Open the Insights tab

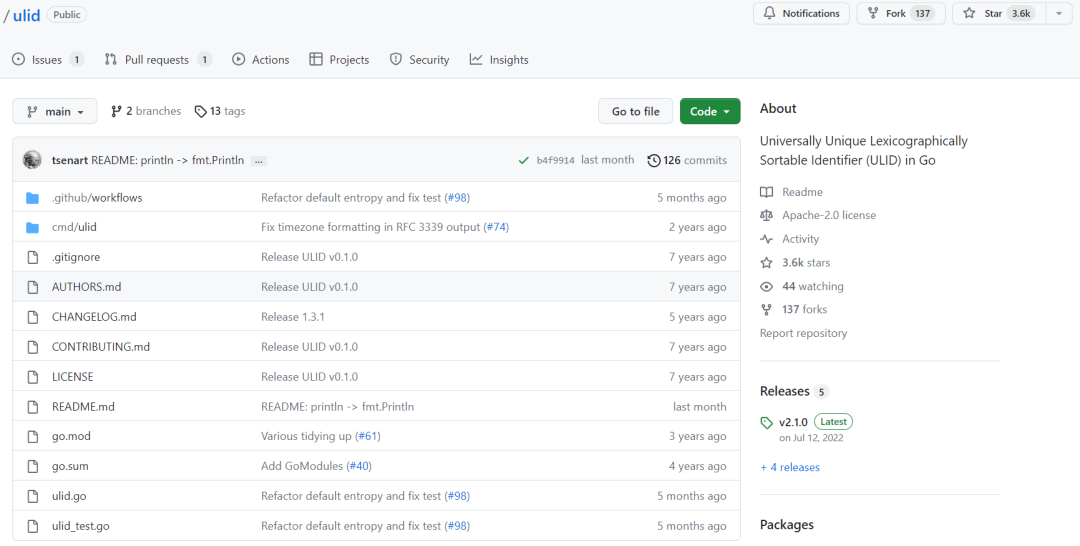[x=499, y=60]
